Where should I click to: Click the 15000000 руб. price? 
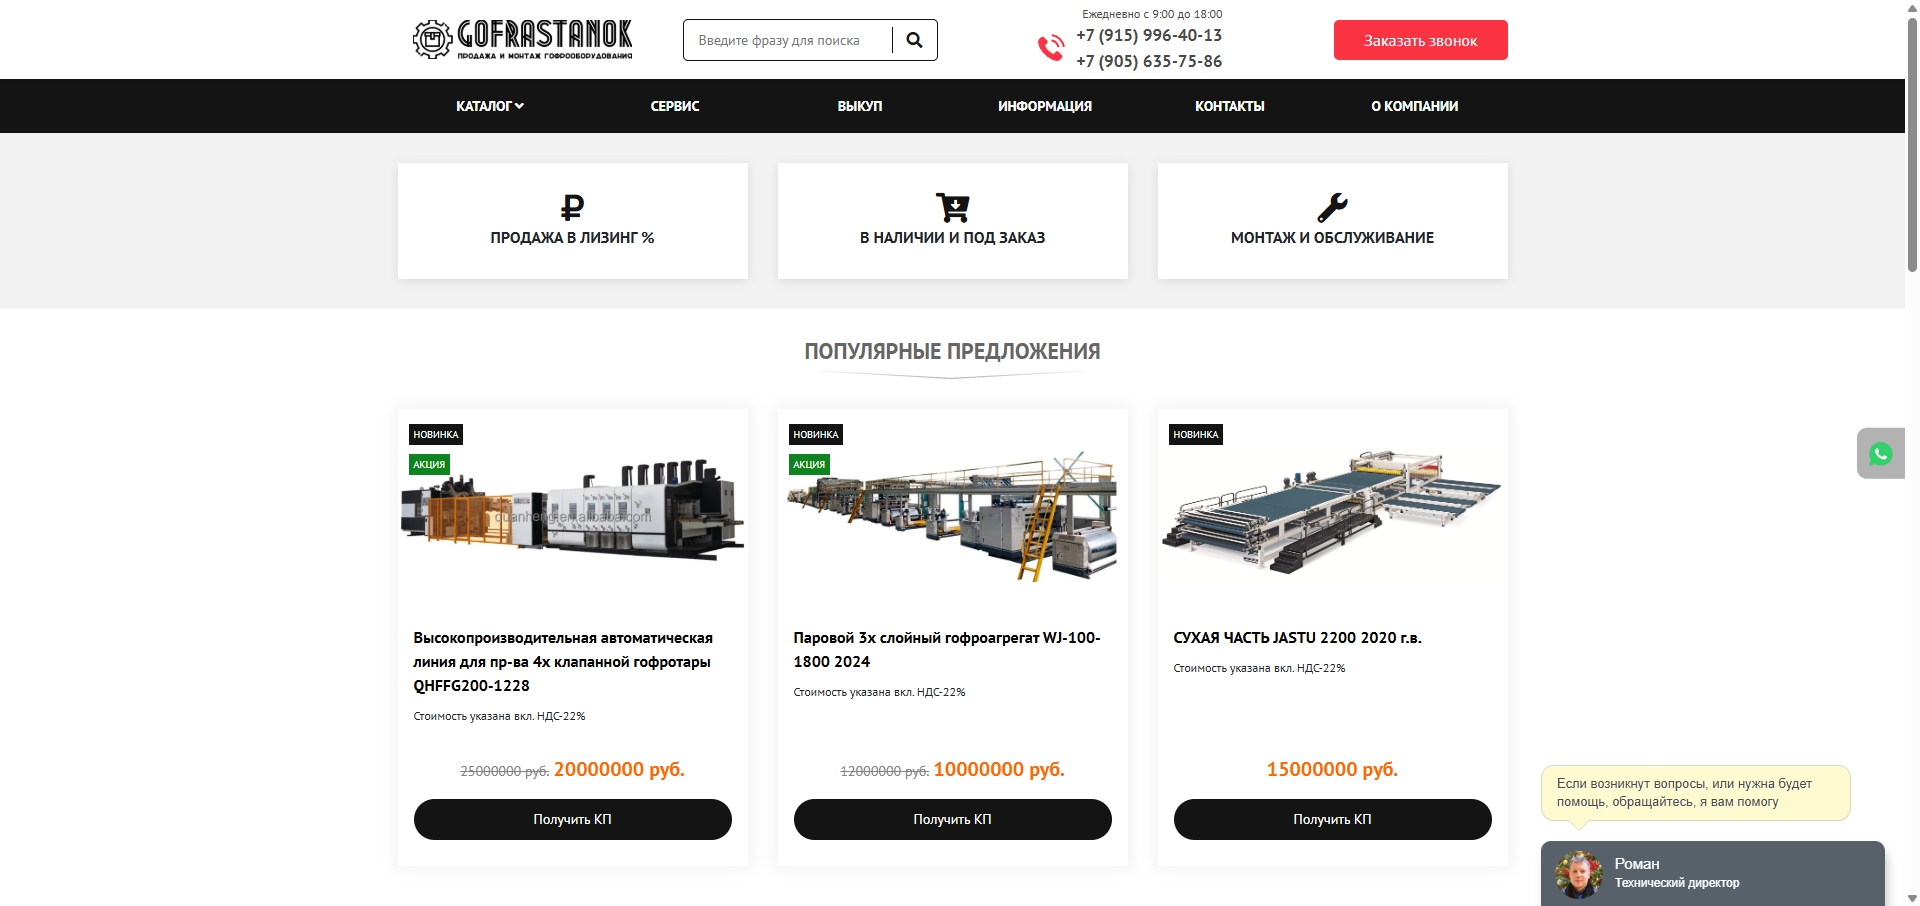pyautogui.click(x=1332, y=769)
